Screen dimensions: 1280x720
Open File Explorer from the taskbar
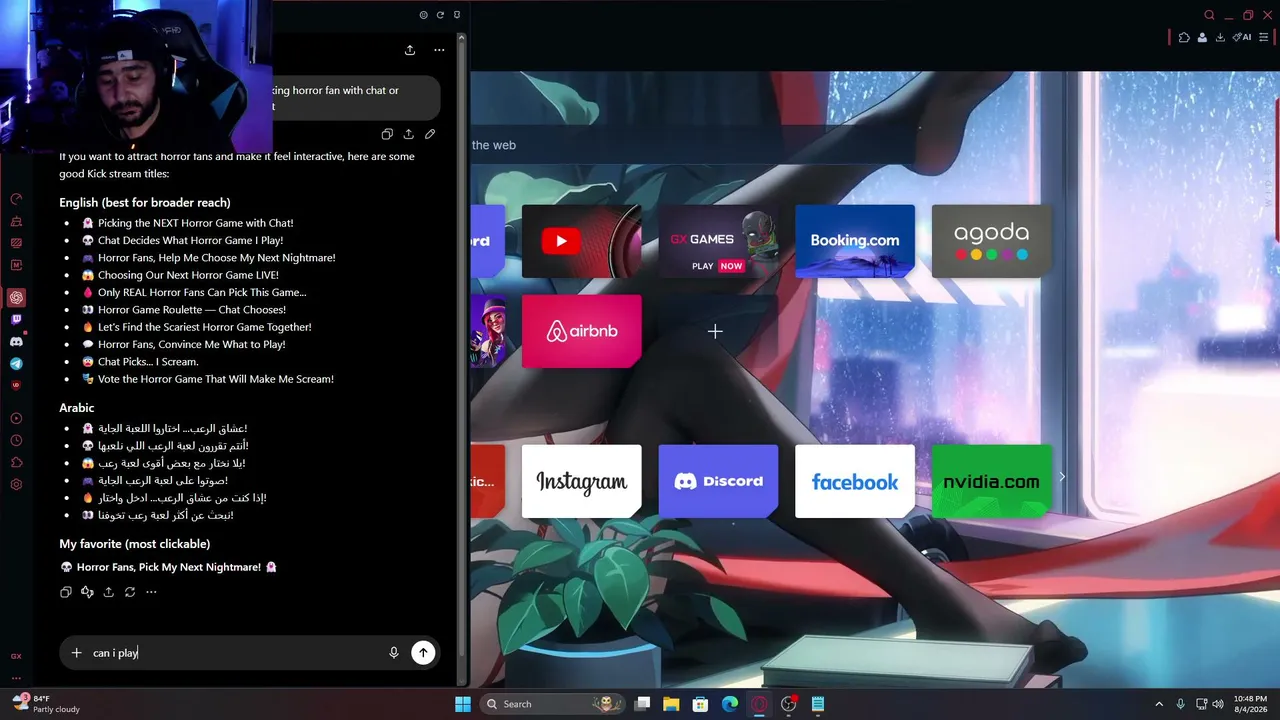click(x=671, y=704)
